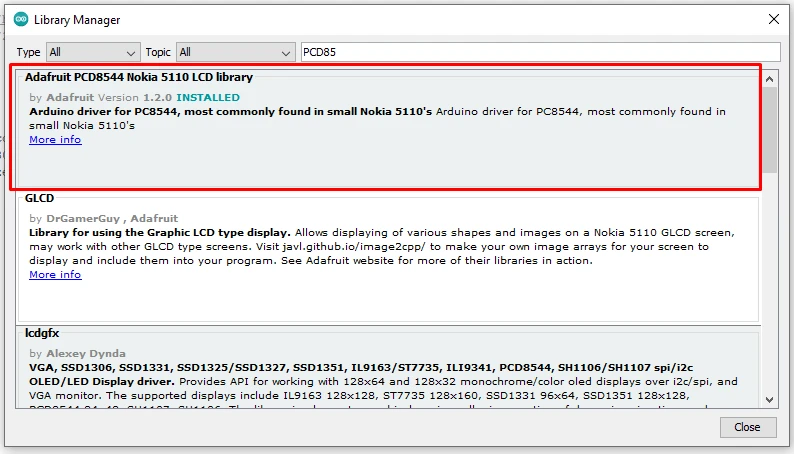
Task: Click author text 'by DrGamerGuy , Adafruit'
Action: click(103, 219)
